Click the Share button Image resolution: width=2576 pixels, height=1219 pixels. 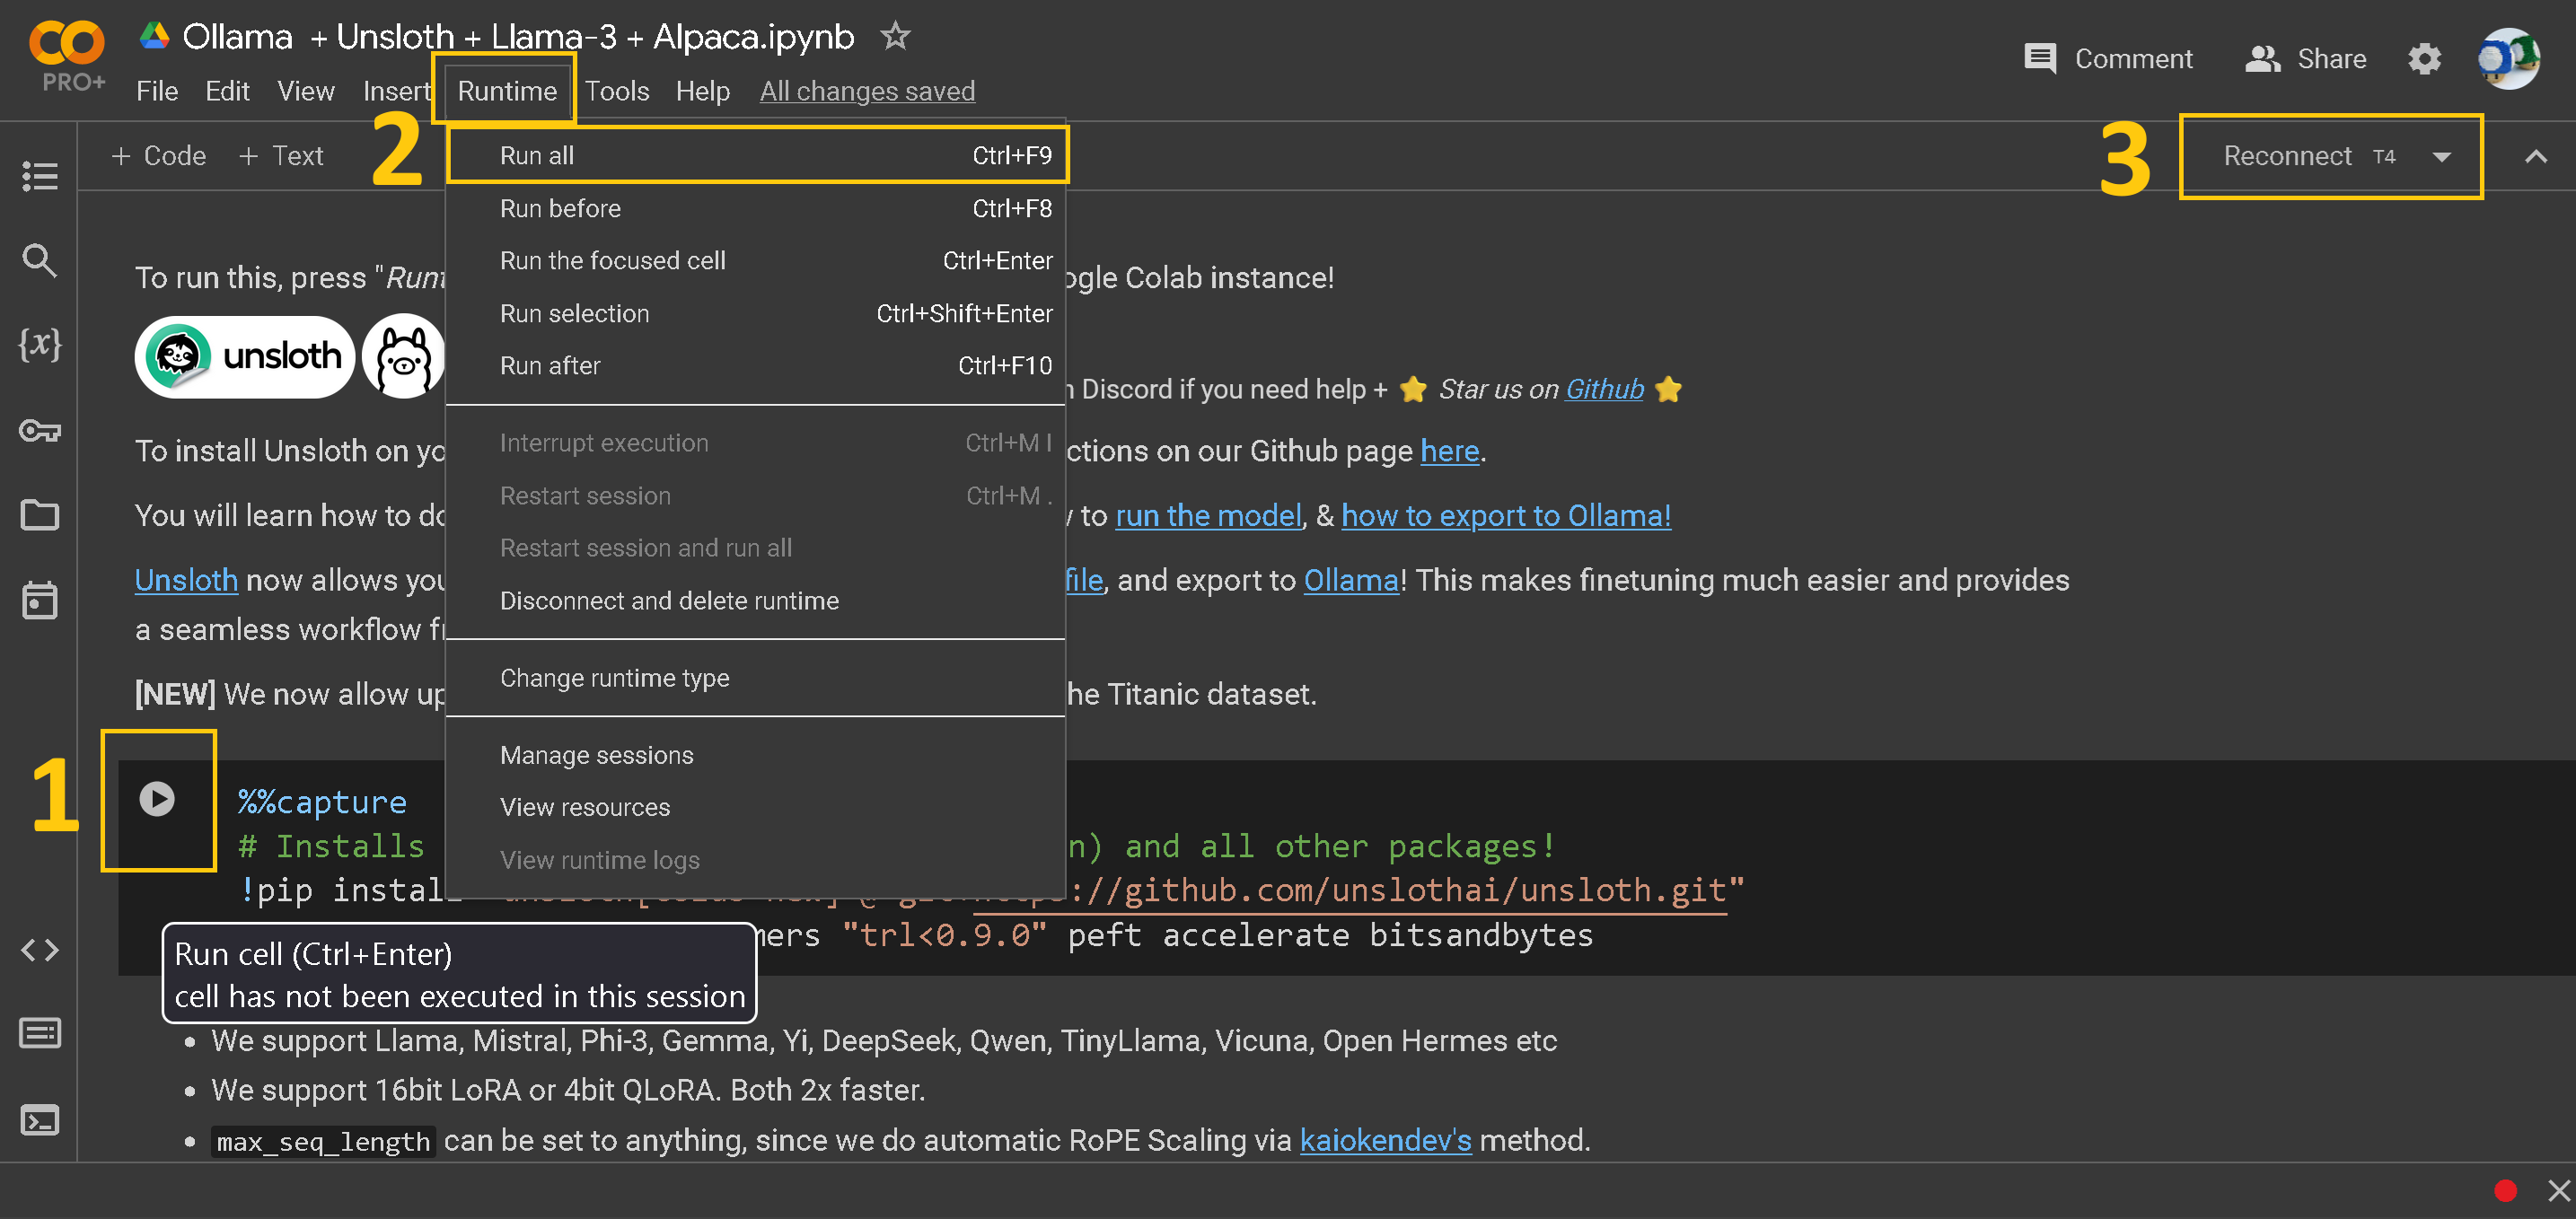[x=2306, y=59]
